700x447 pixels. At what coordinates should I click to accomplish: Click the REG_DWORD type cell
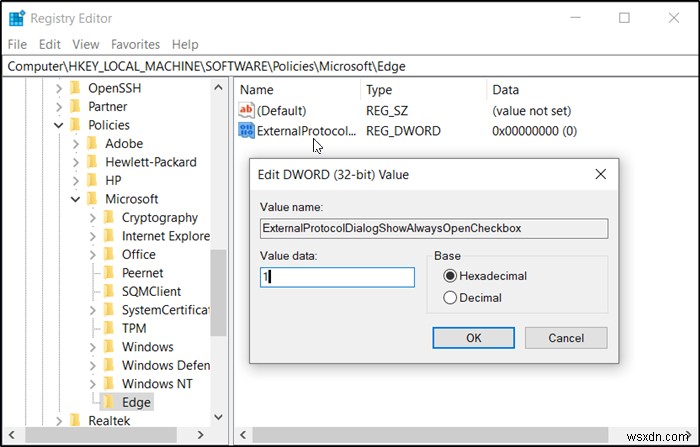[403, 131]
